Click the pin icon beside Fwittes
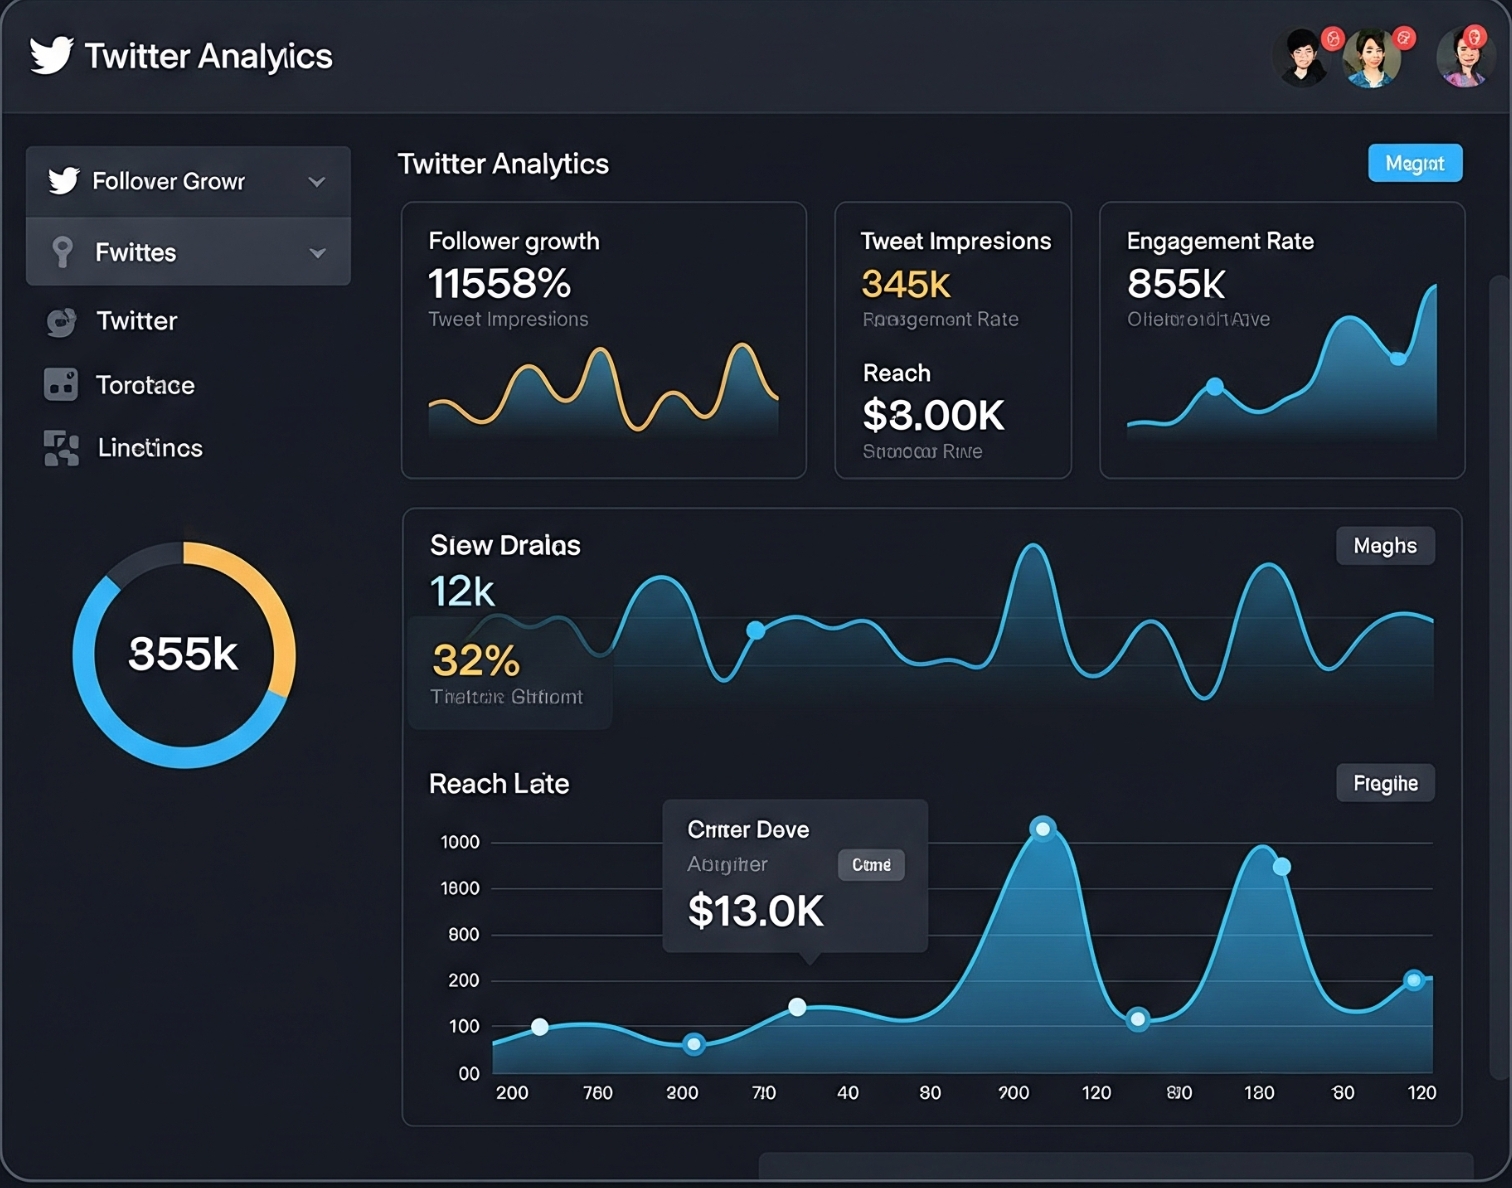Screen dimensions: 1512x1188 62,252
